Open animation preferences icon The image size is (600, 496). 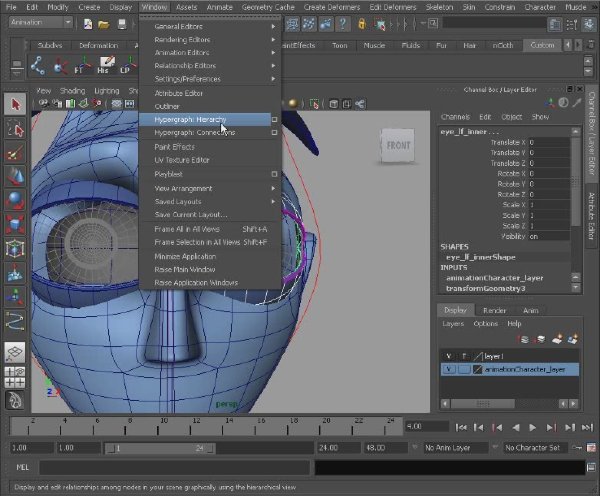591,447
